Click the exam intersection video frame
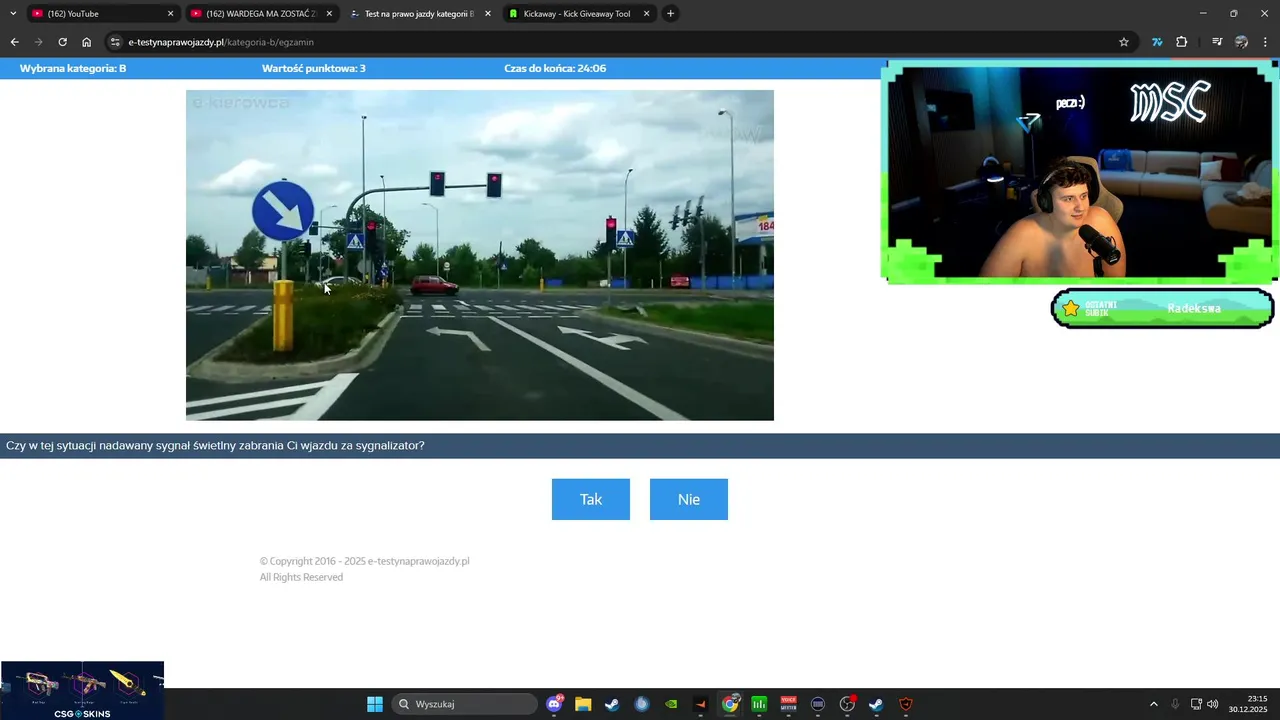Screen dimensions: 1280x720 480,255
